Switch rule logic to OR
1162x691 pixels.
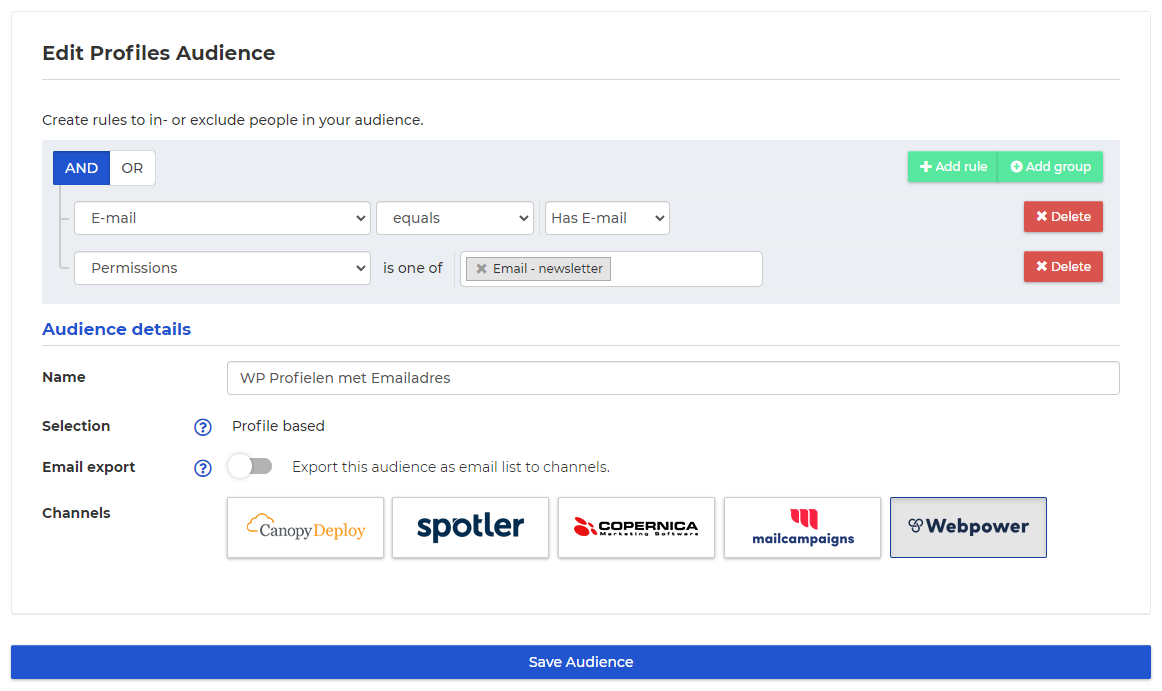click(133, 168)
